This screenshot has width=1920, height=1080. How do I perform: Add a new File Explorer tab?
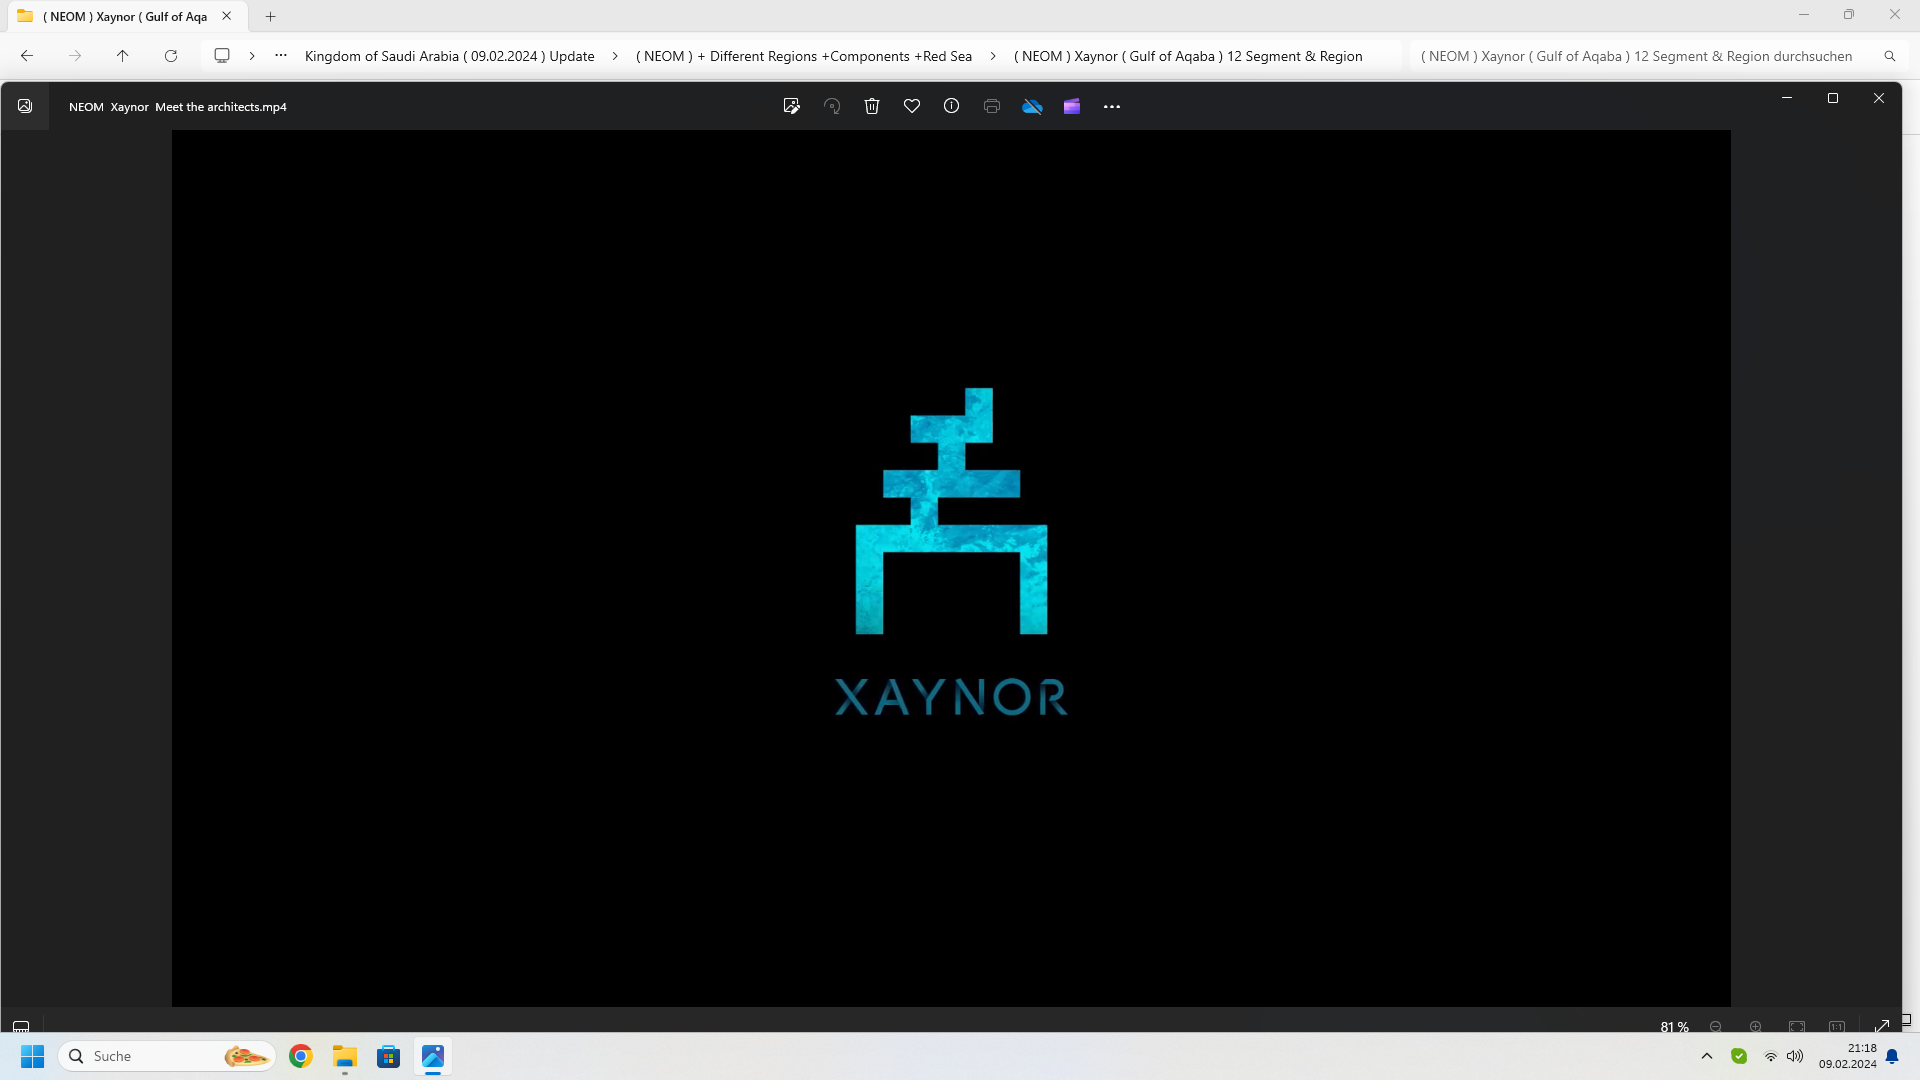[270, 16]
